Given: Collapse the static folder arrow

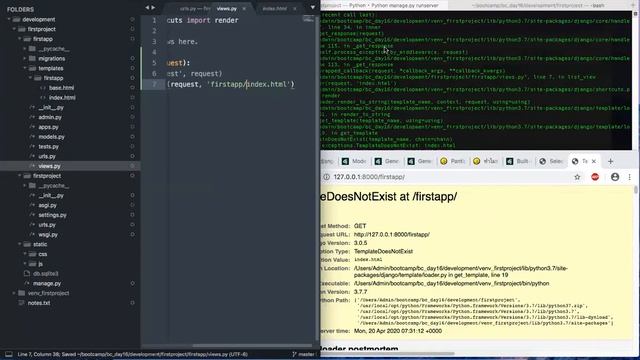Looking at the screenshot, I should pos(20,244).
